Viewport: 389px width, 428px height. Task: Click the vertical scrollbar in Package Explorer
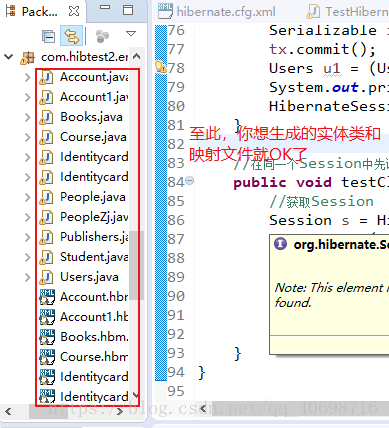pyautogui.click(x=136, y=265)
